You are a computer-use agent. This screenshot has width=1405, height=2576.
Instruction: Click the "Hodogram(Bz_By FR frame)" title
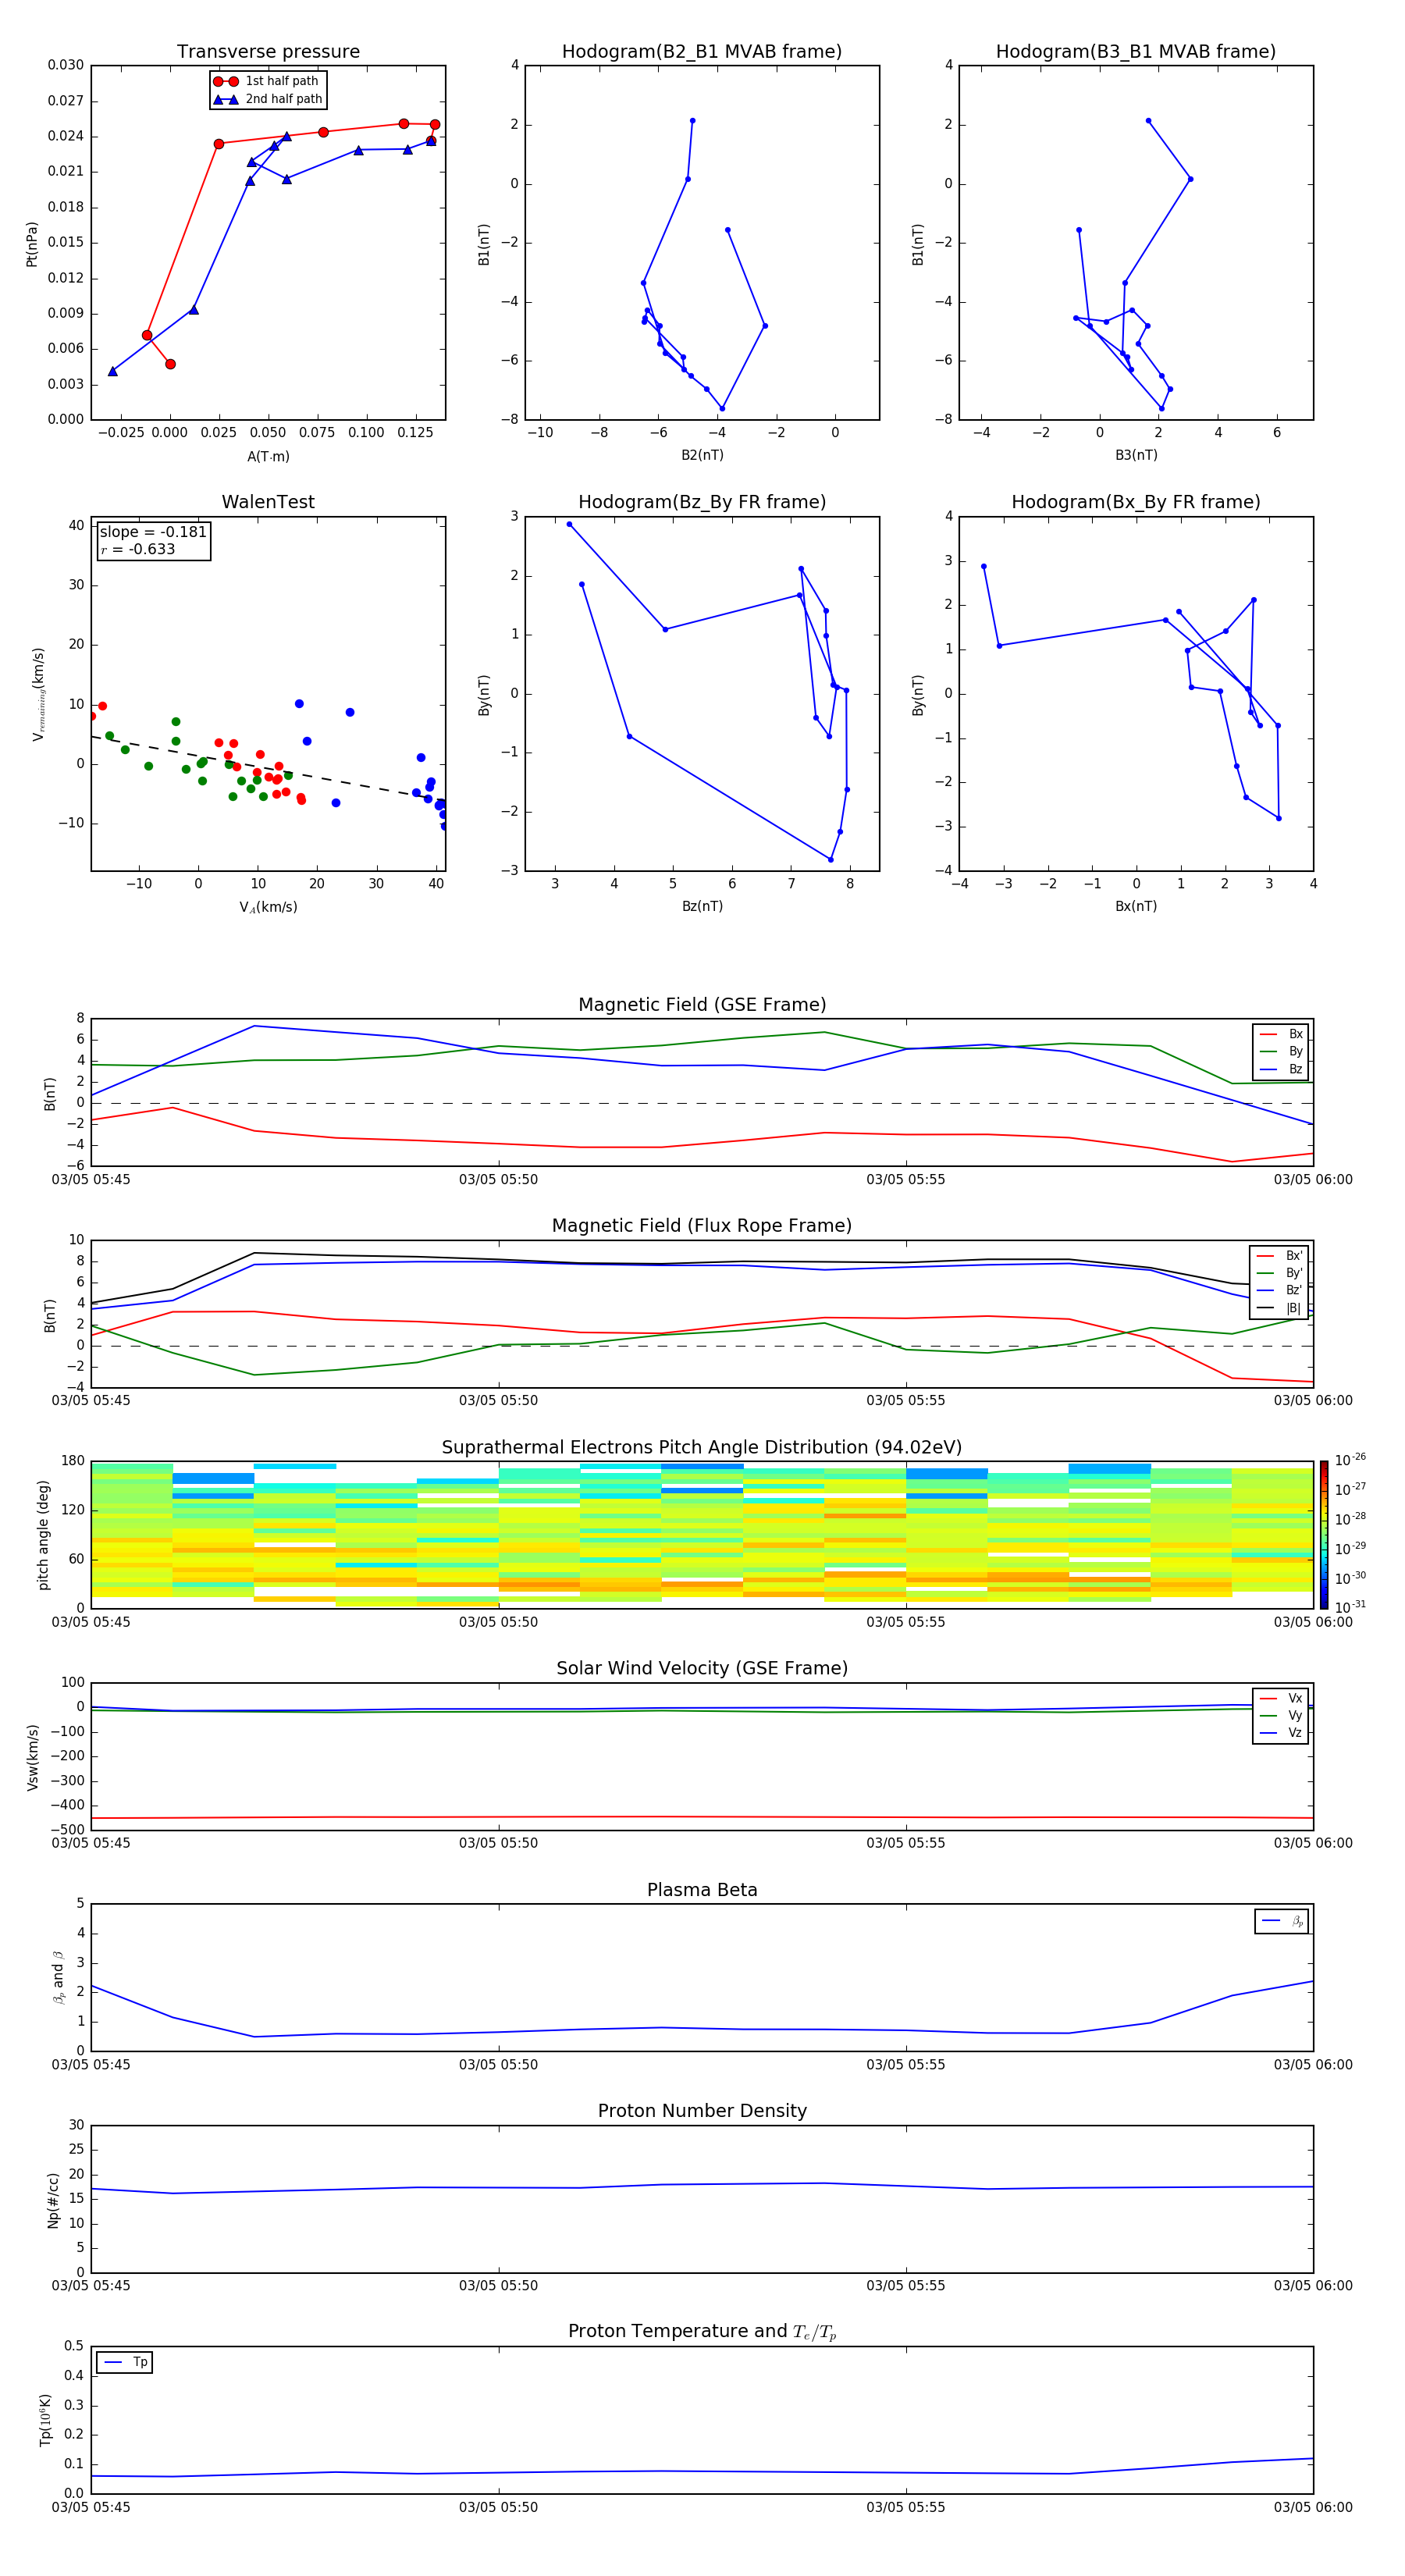[x=702, y=502]
